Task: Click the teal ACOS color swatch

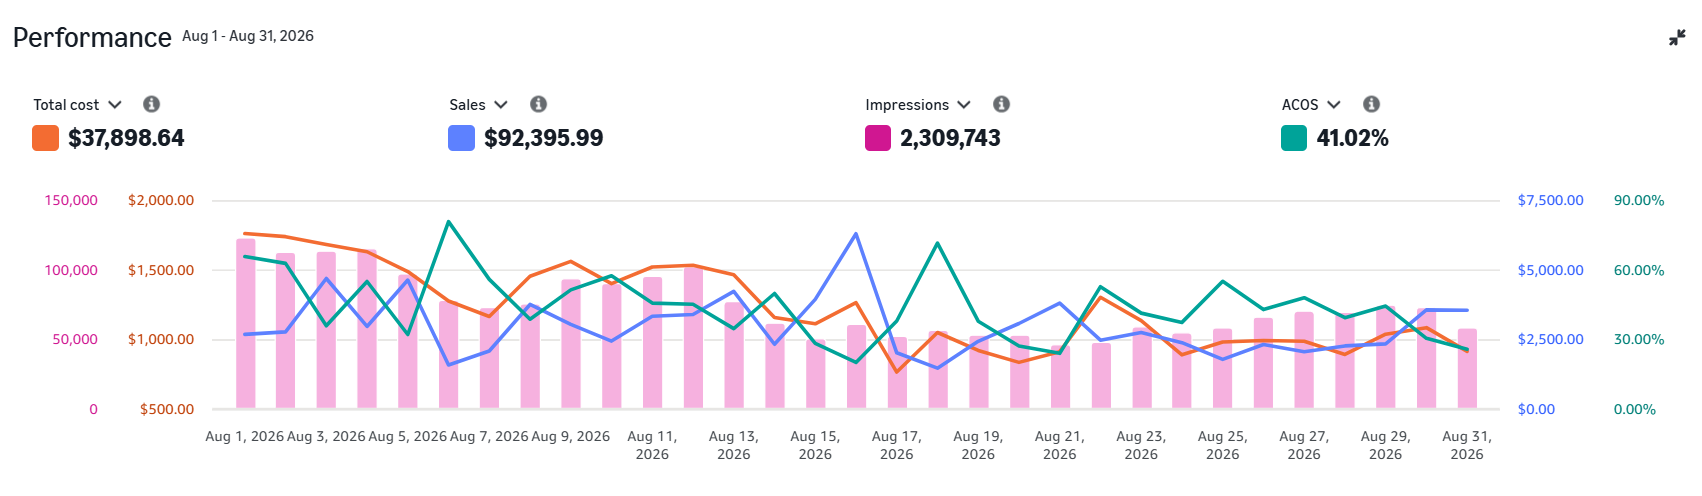Action: pyautogui.click(x=1294, y=138)
